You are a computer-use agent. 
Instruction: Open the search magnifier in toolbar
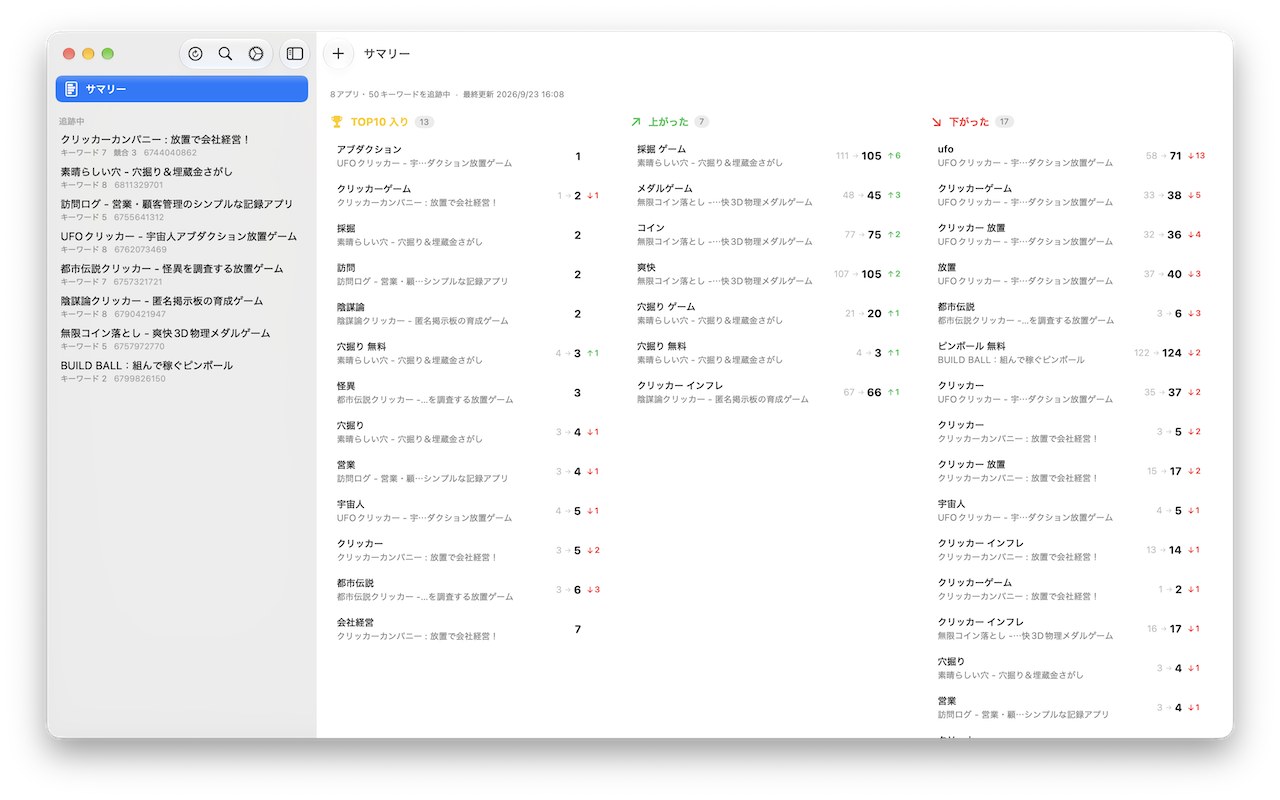click(x=225, y=54)
